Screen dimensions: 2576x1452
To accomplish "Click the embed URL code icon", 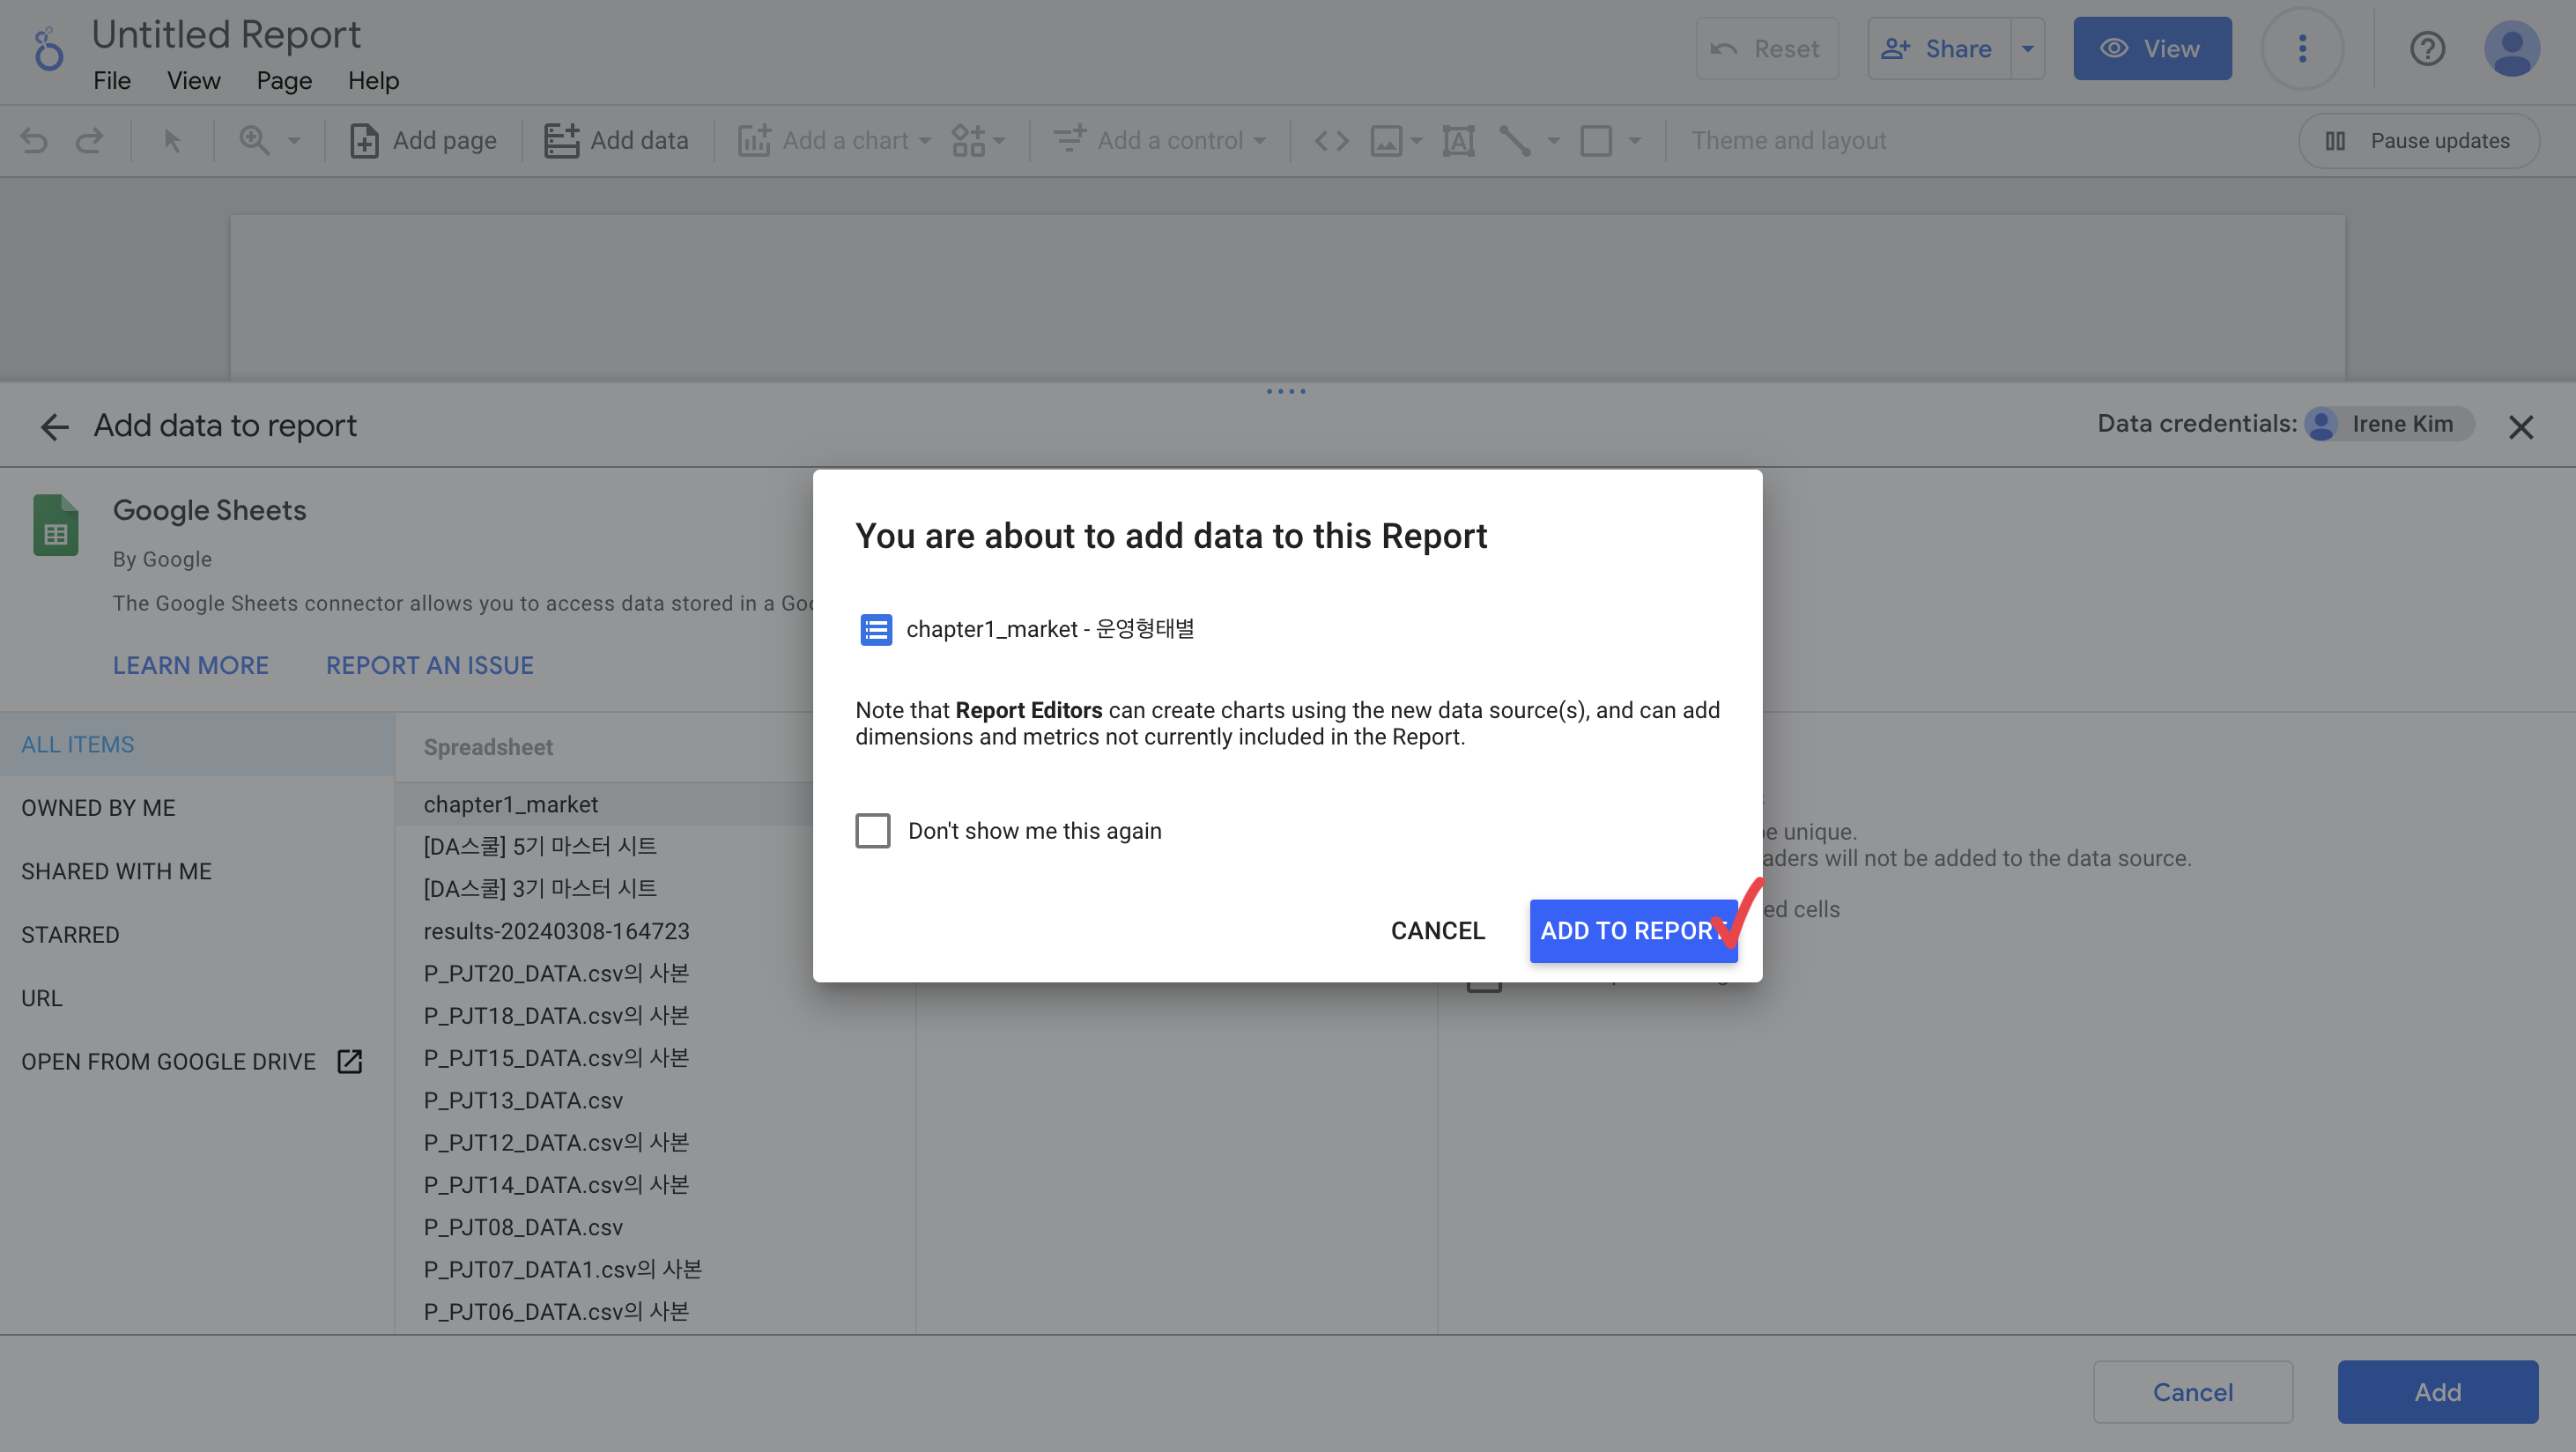I will [x=1331, y=141].
